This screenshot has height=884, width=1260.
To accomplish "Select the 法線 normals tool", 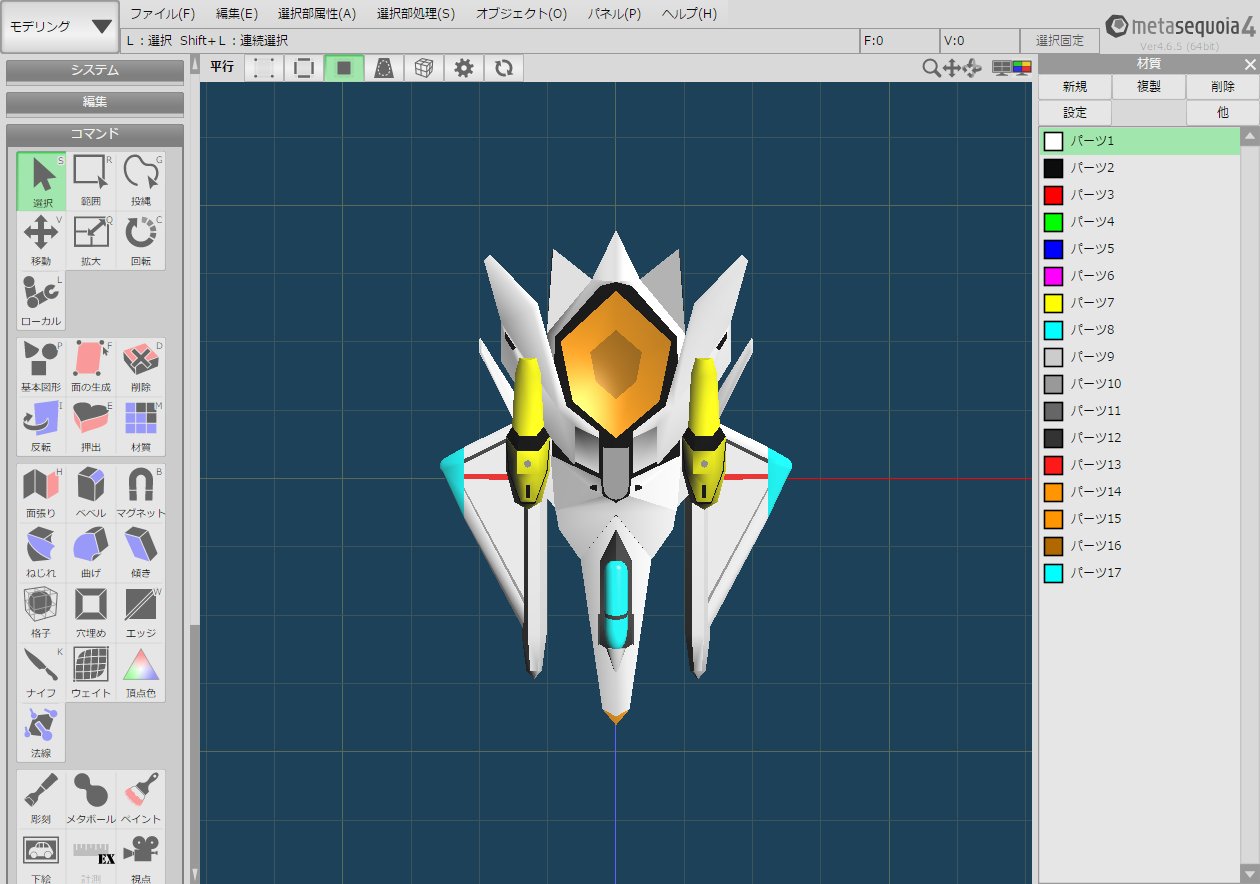I will [41, 733].
